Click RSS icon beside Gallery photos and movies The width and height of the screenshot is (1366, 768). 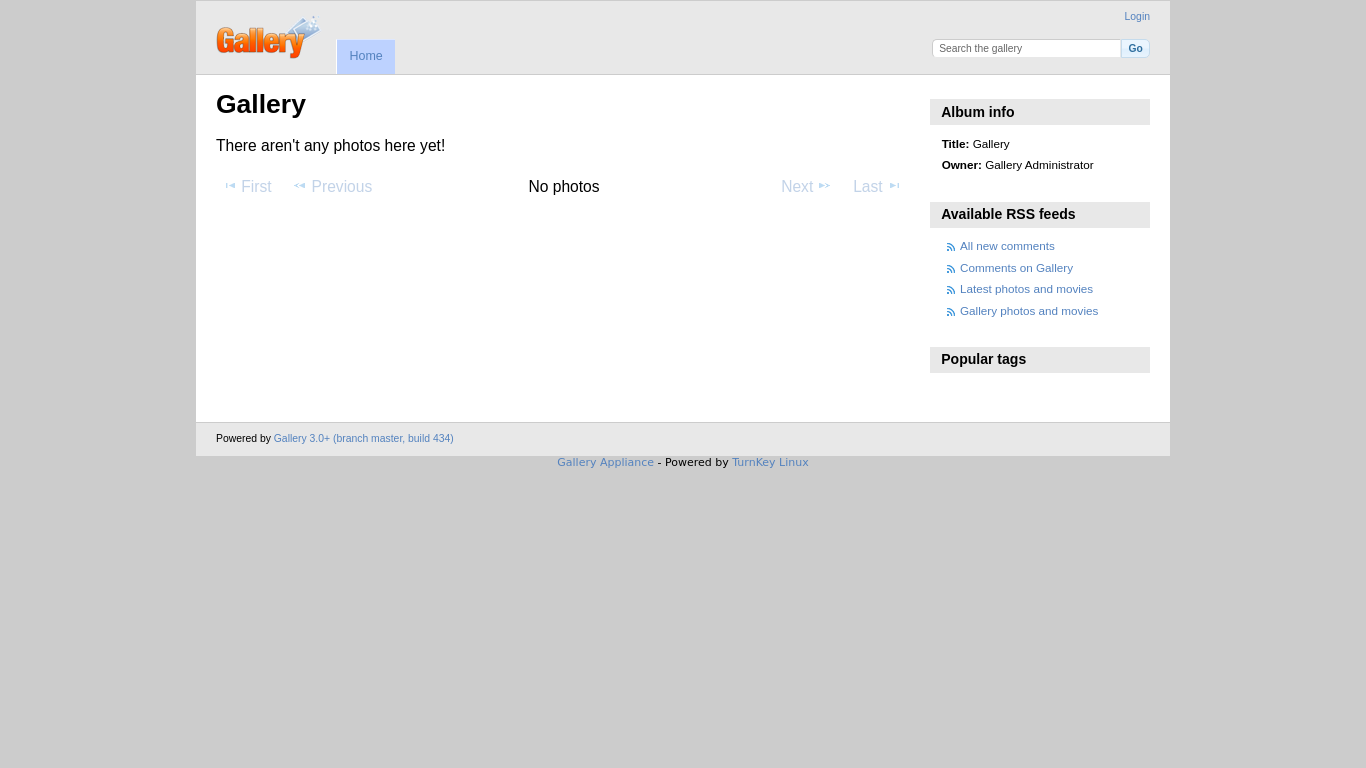coord(951,312)
